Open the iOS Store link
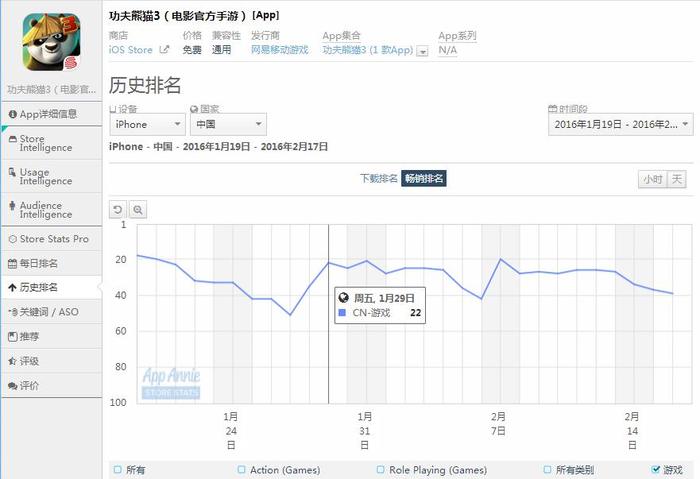 point(131,50)
